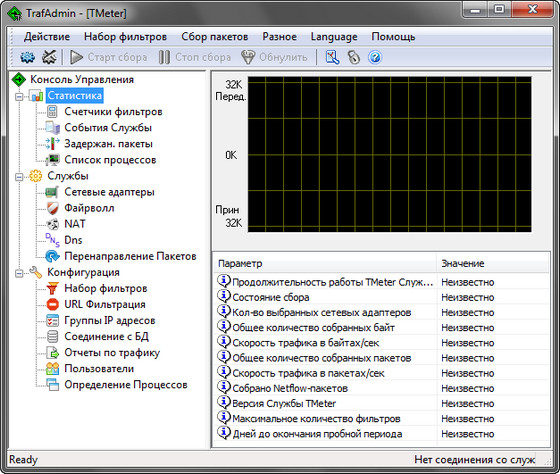The image size is (560, 474).
Task: Open Набор фильтров funnel icon item
Action: [52, 288]
